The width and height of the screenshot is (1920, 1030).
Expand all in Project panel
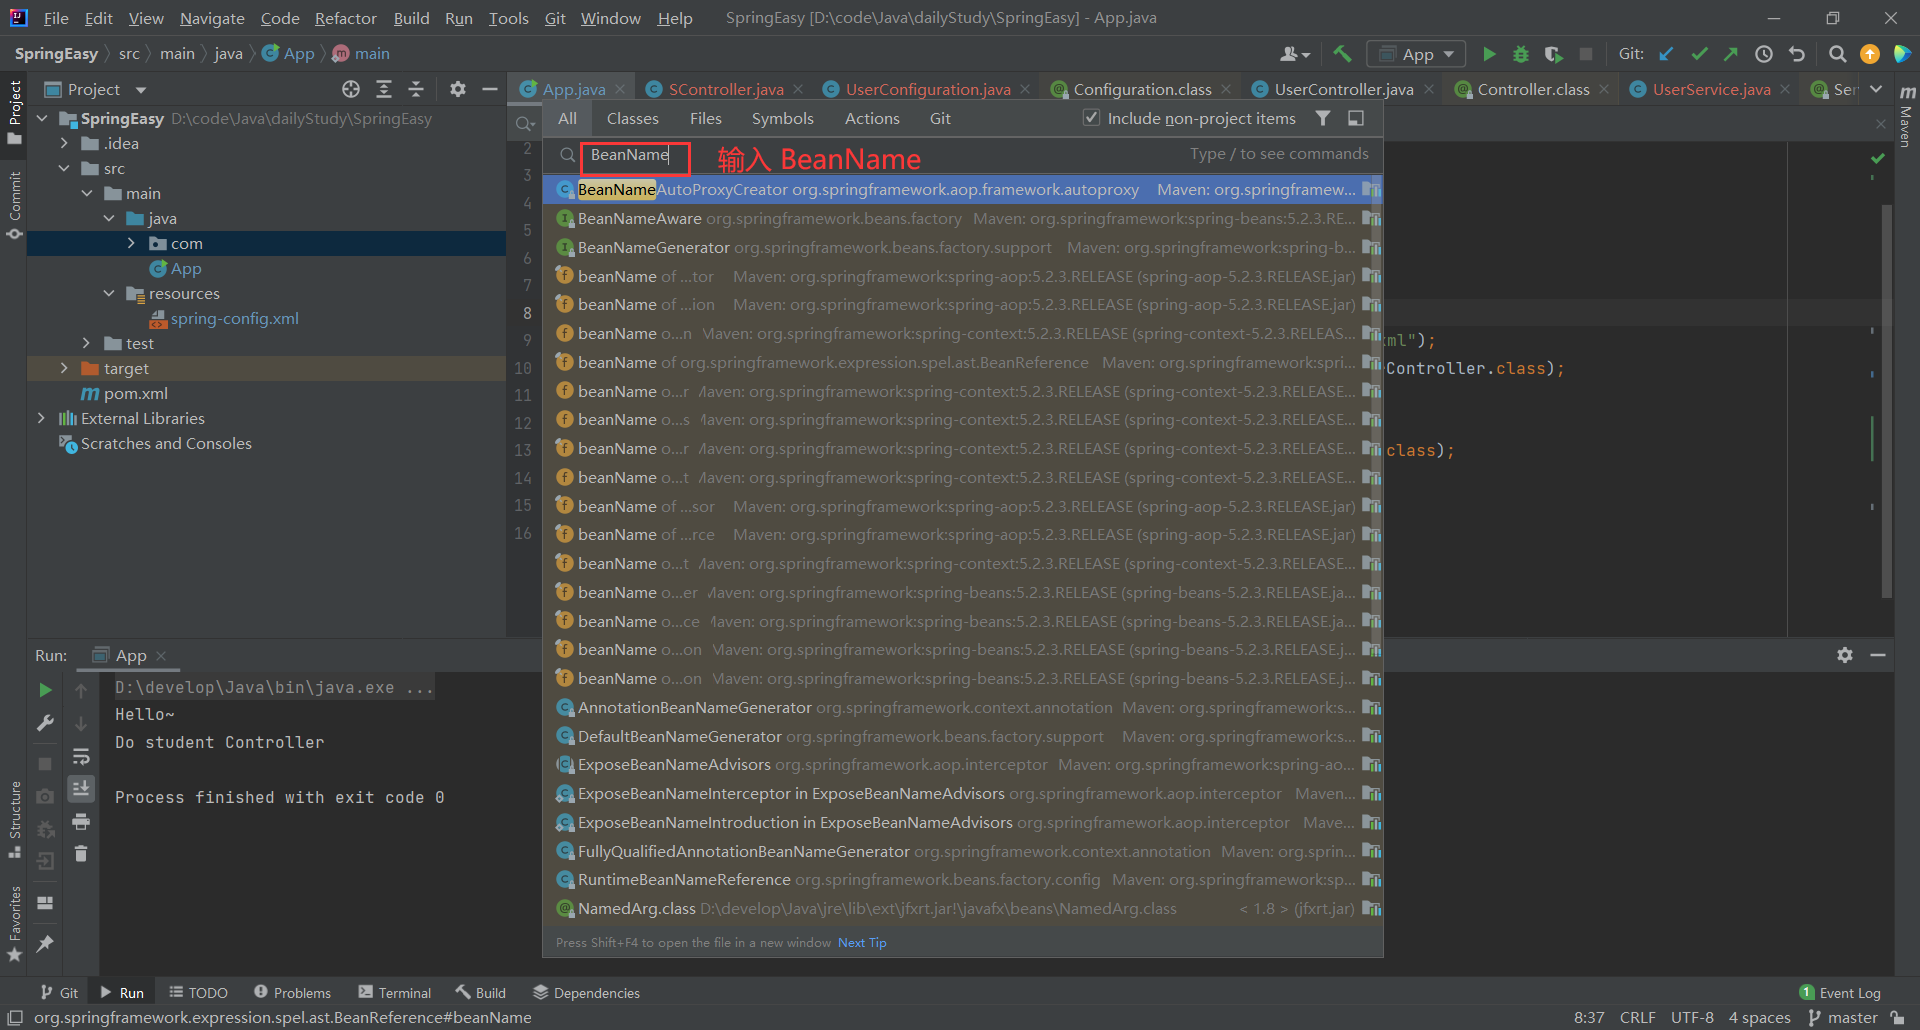tap(384, 89)
